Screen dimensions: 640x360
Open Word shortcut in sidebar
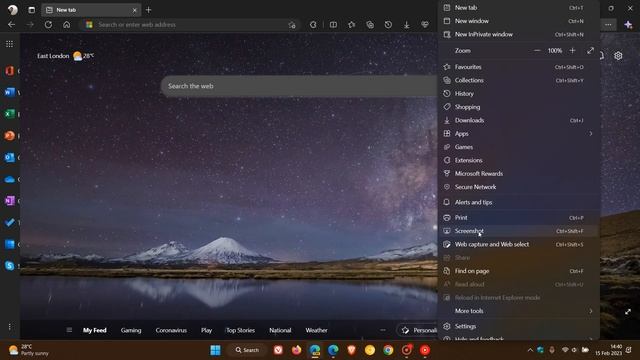[x=9, y=92]
